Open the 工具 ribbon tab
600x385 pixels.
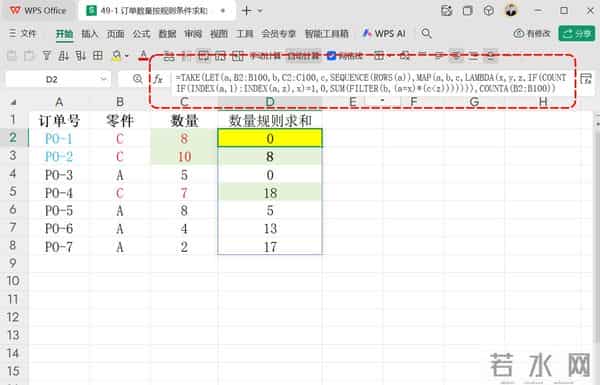tap(245, 34)
